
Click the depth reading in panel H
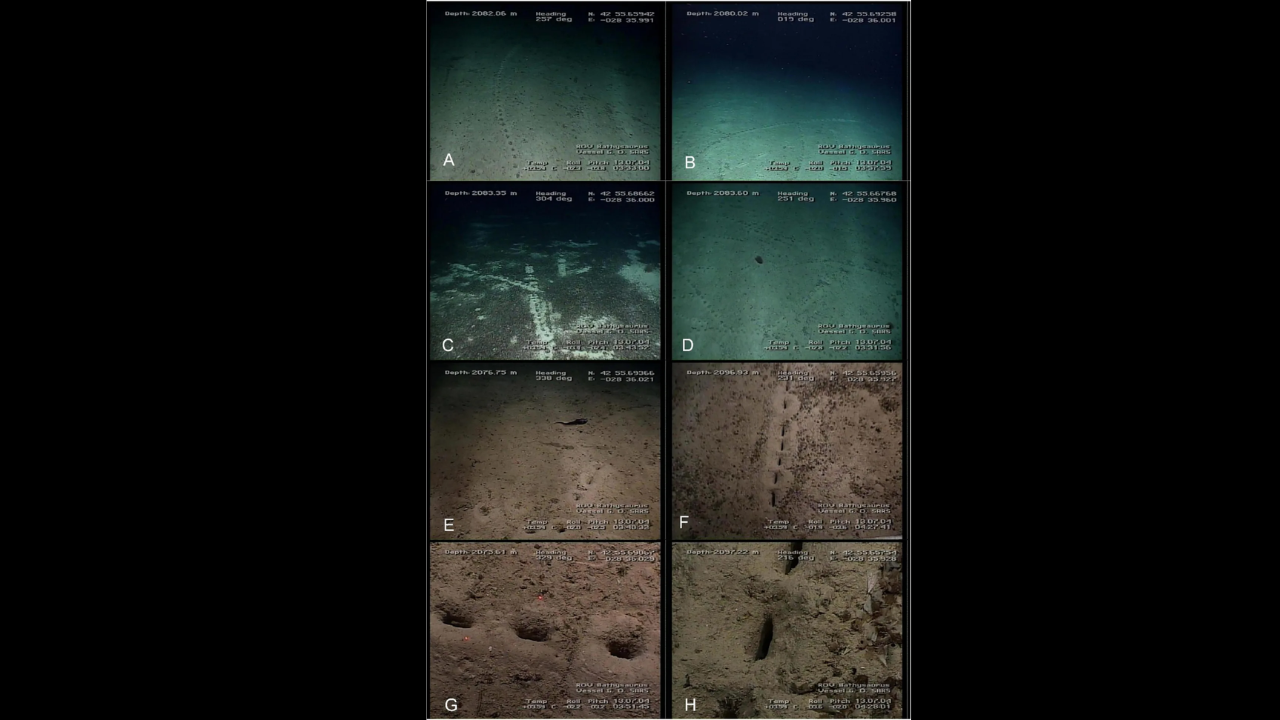(722, 551)
